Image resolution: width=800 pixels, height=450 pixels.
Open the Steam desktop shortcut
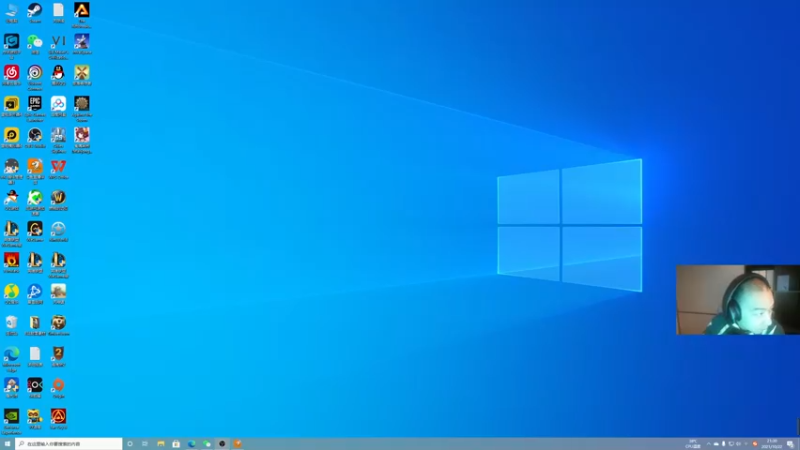click(x=35, y=12)
